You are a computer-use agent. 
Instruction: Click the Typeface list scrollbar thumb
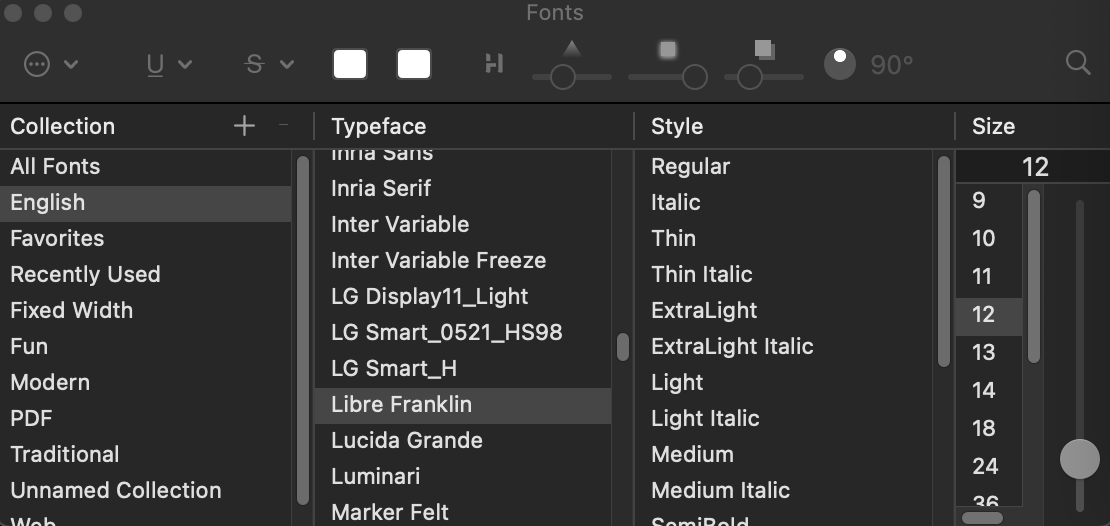tap(623, 347)
